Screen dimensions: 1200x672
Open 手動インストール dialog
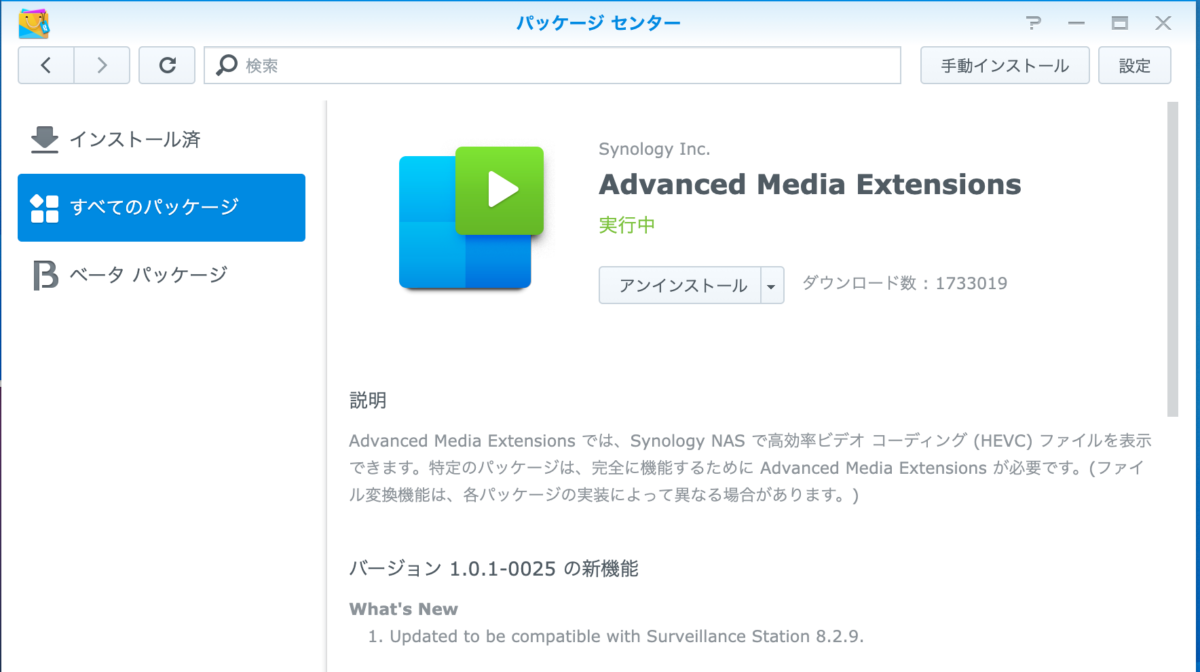pos(1005,65)
